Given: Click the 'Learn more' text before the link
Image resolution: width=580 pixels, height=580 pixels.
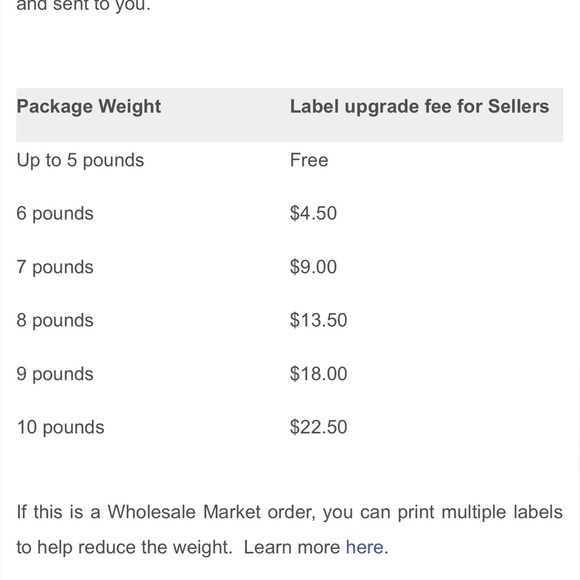Looking at the screenshot, I should [292, 547].
